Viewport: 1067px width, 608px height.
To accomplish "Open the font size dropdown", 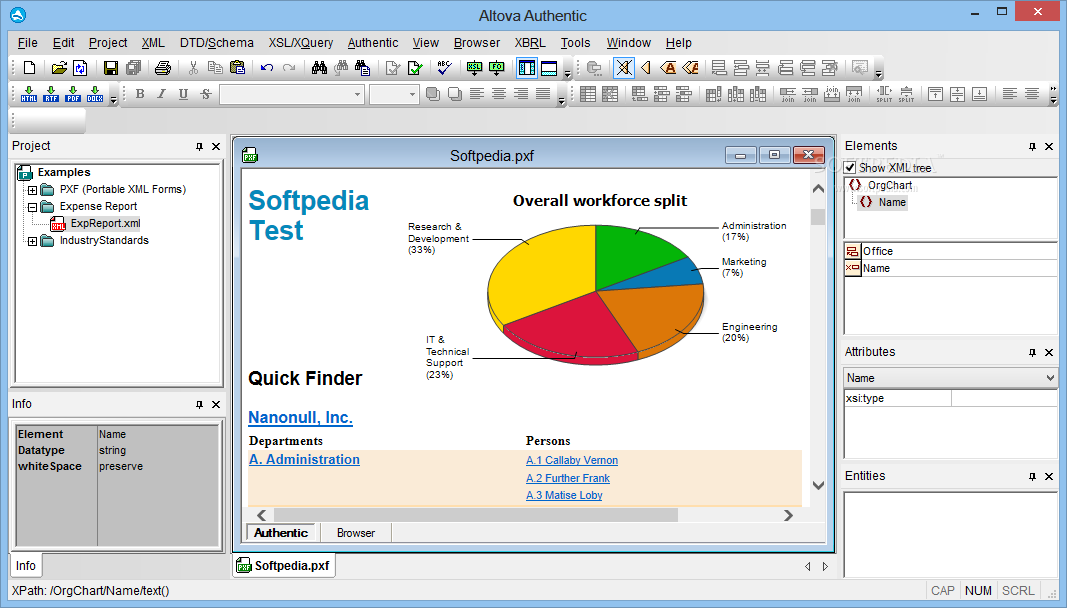I will tap(412, 95).
